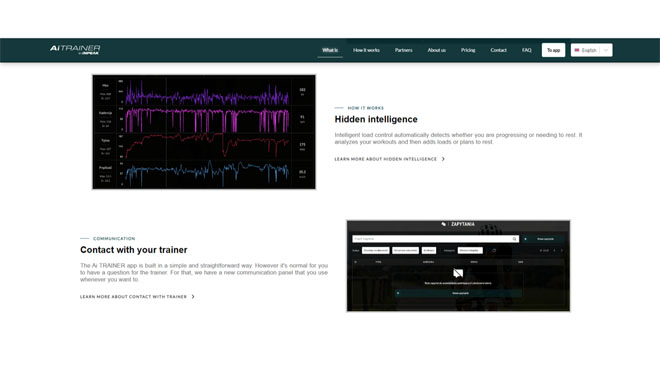Follow Learn more about contact with trainer

133,297
